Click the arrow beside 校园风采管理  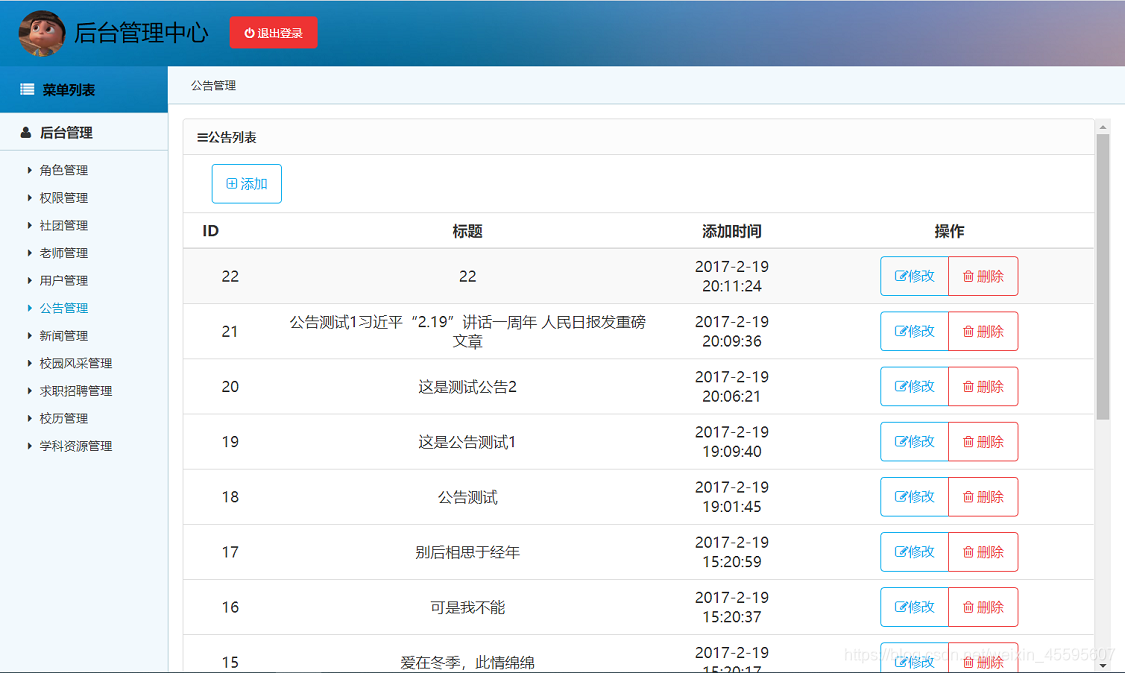click(x=29, y=363)
